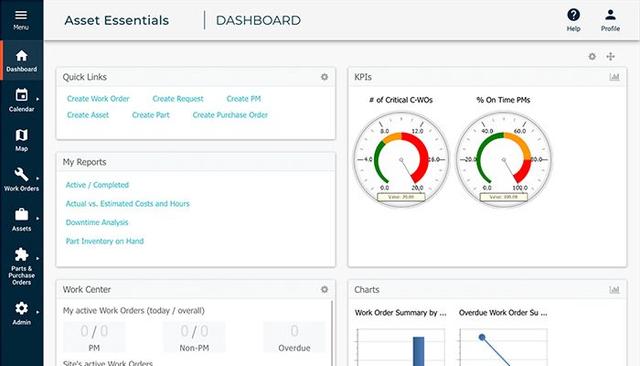Open dashboard settings gear icon
The width and height of the screenshot is (640, 366).
coord(592,57)
